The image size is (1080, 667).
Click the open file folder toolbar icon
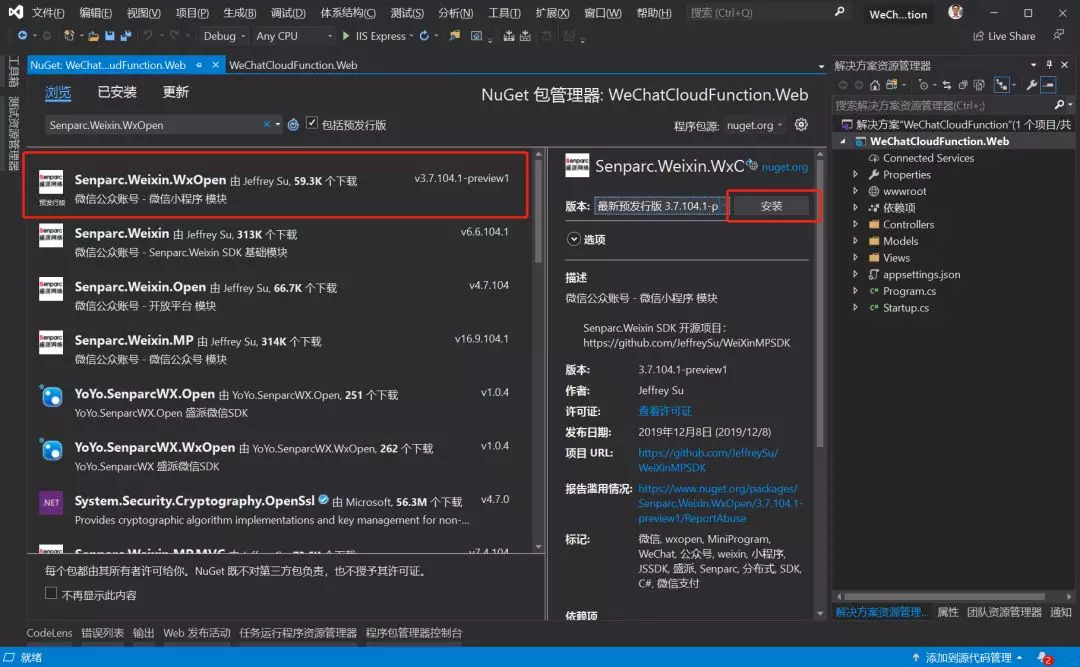[x=93, y=36]
